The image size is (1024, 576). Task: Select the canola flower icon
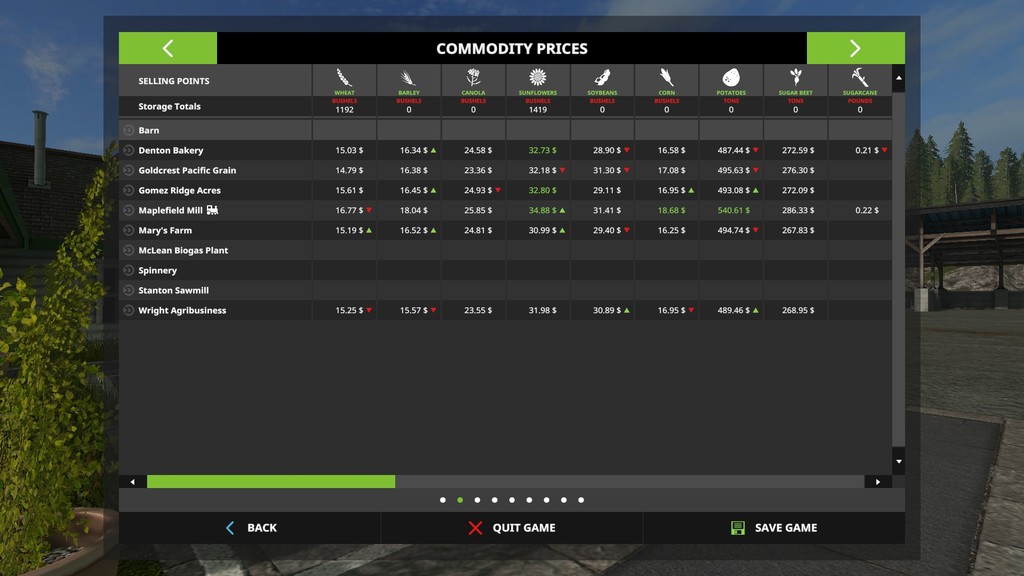[x=473, y=78]
